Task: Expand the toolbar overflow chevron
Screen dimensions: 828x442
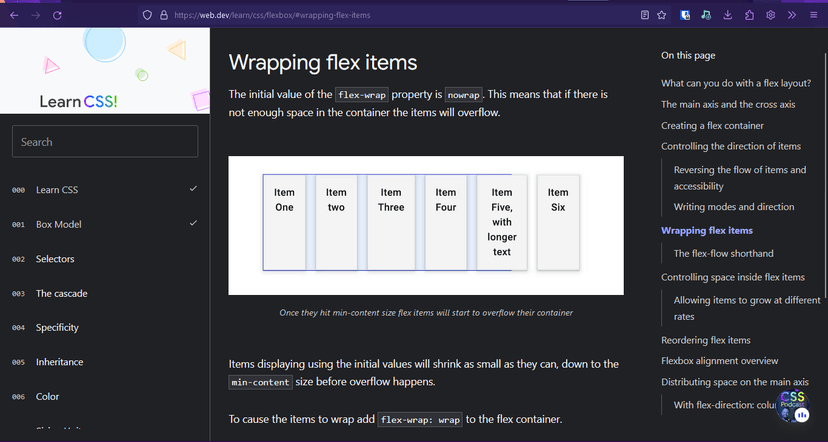Action: (792, 15)
